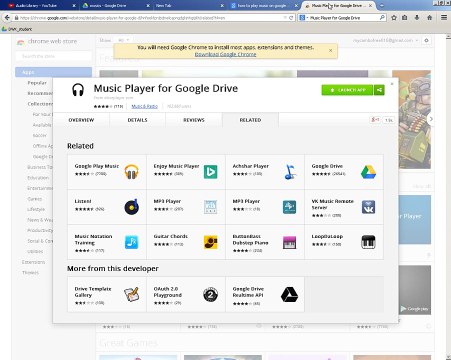Image resolution: width=451 pixels, height=360 pixels.
Task: Select Apps in the Web Store sidebar
Action: click(x=53, y=72)
